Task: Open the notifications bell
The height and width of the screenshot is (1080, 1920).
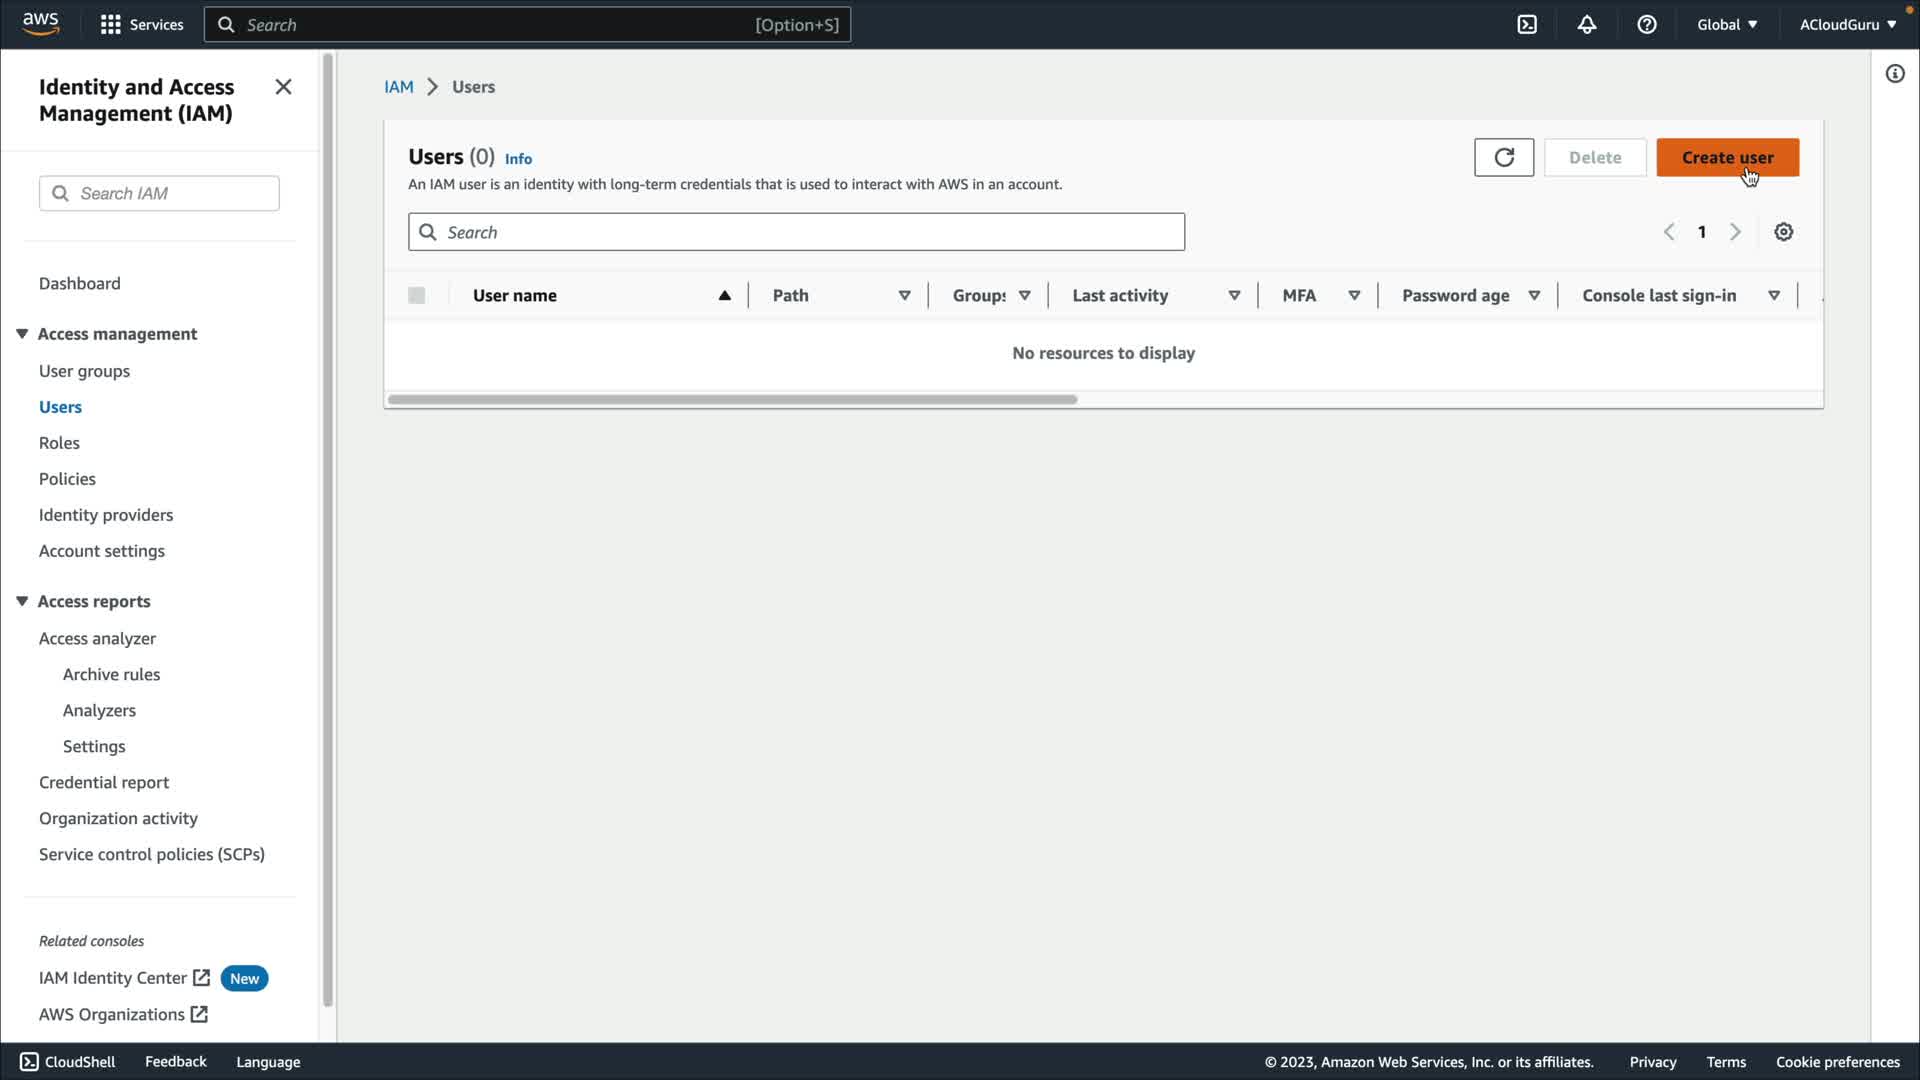Action: click(x=1587, y=25)
